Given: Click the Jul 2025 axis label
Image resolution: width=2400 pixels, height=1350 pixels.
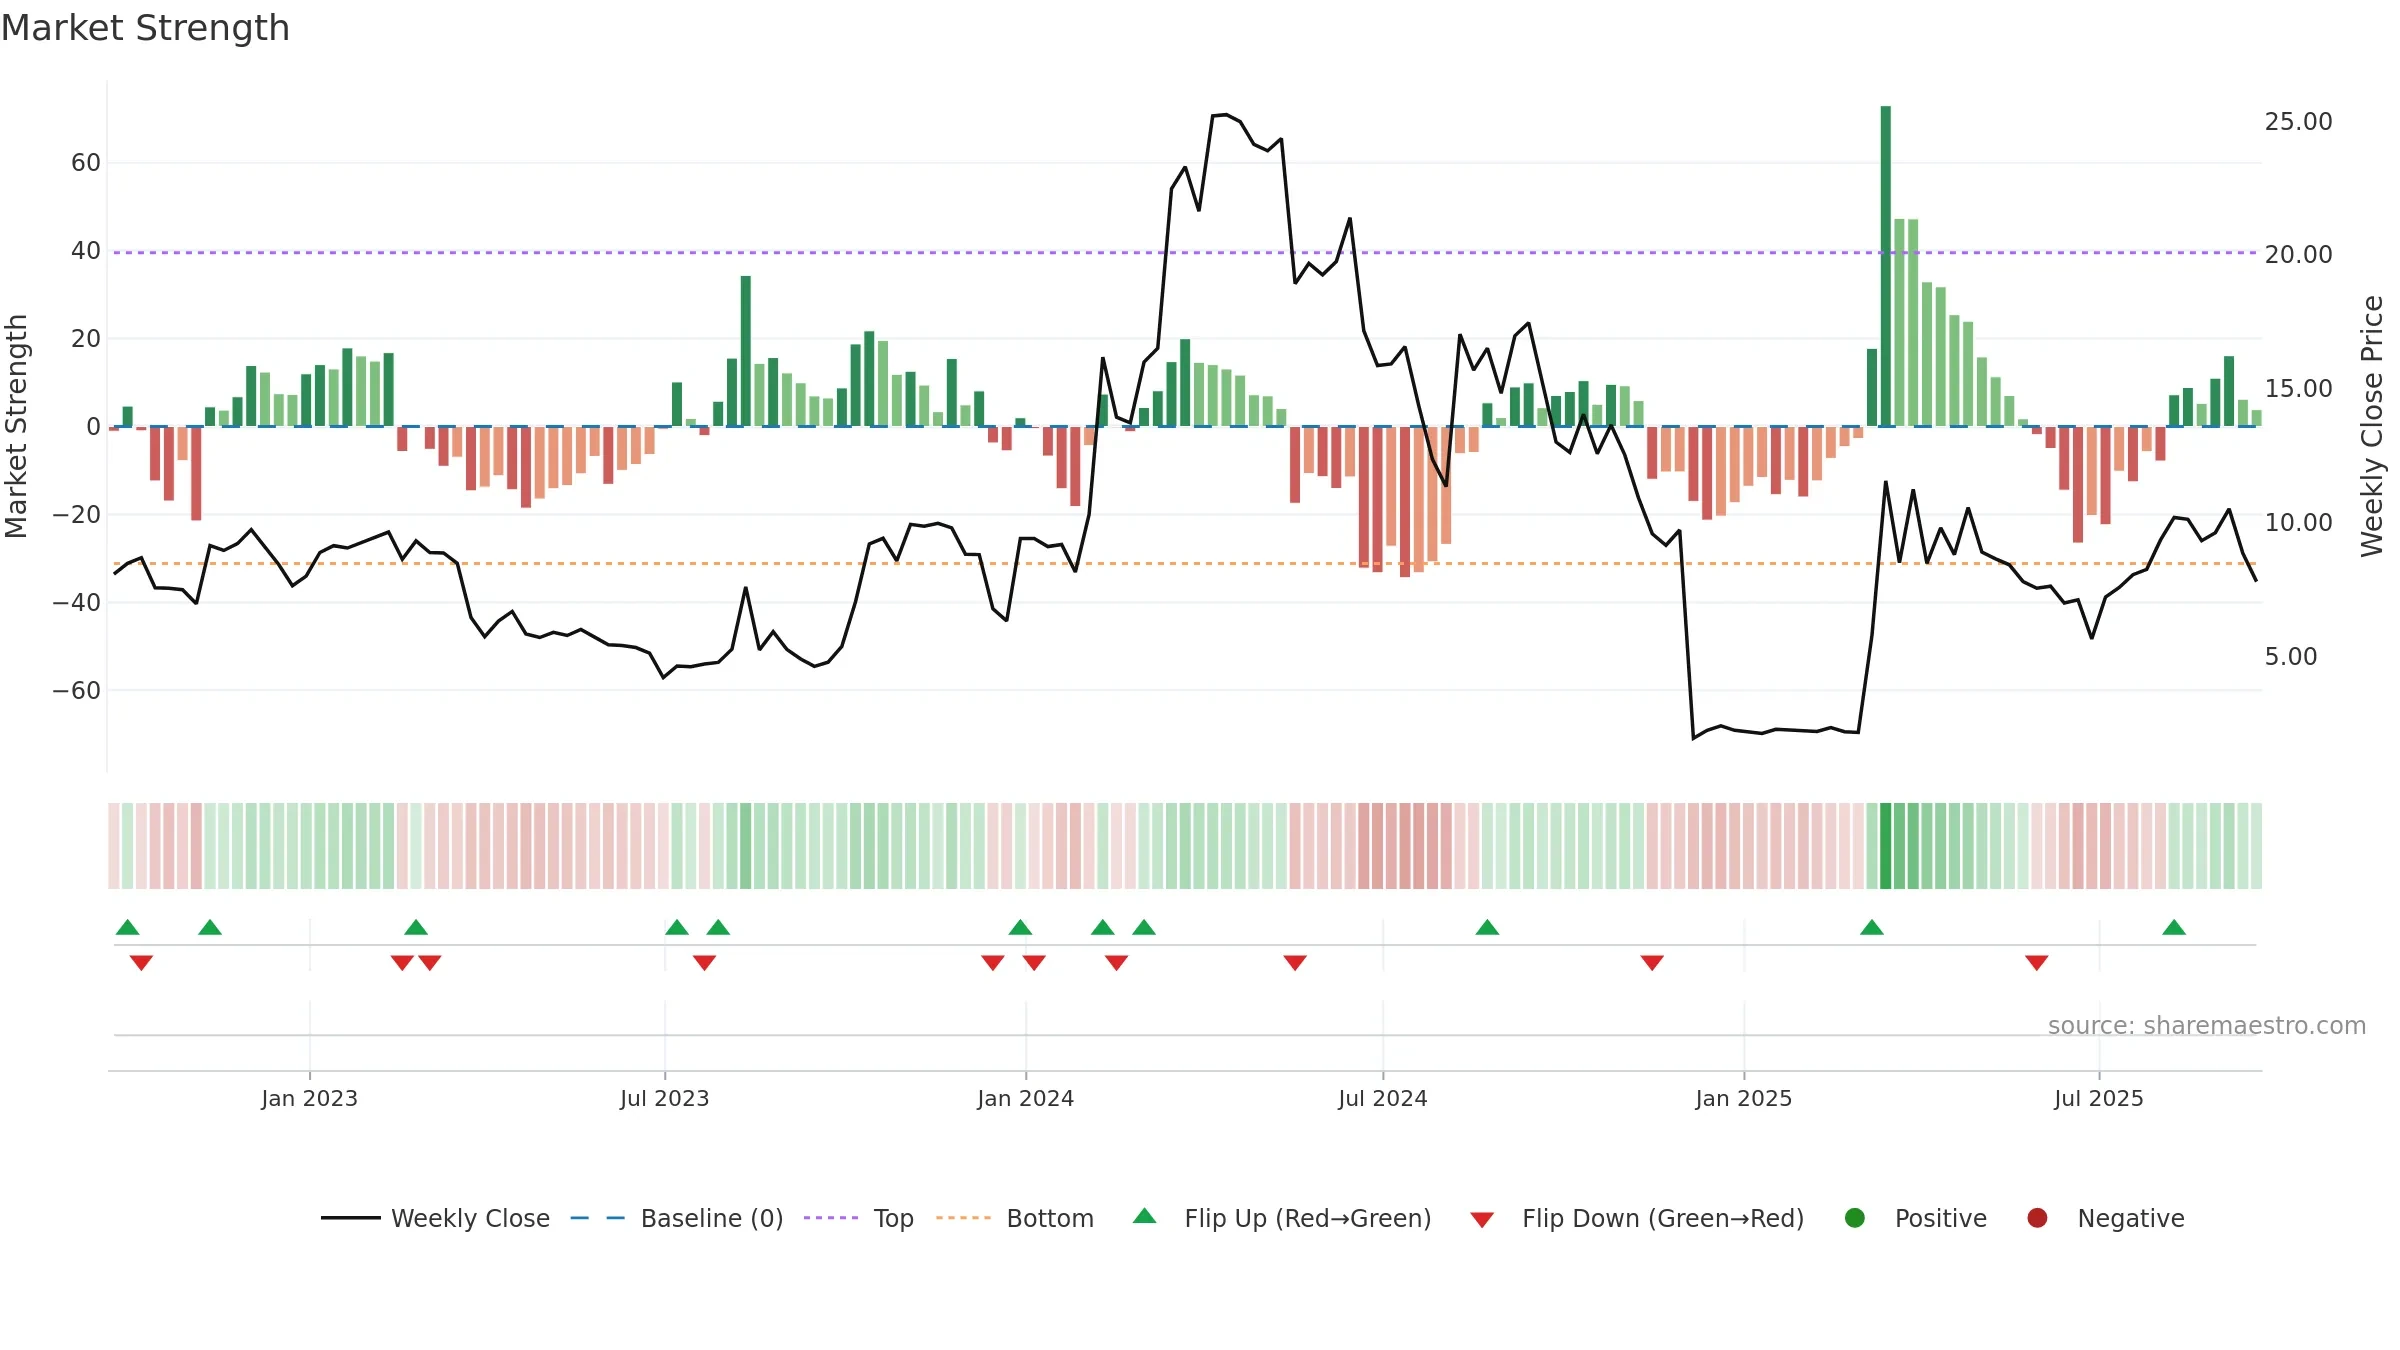Looking at the screenshot, I should [2099, 1098].
